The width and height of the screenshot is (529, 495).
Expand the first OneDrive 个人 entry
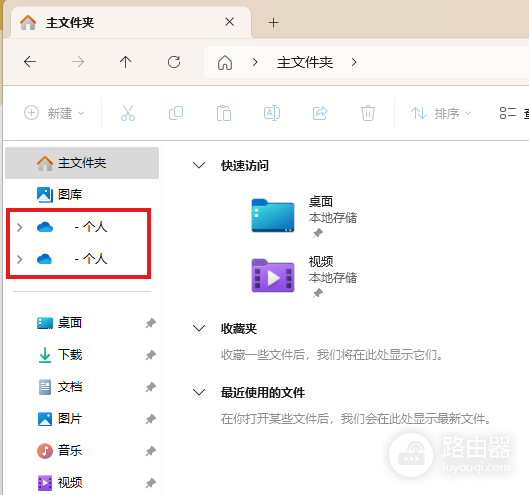pyautogui.click(x=20, y=227)
